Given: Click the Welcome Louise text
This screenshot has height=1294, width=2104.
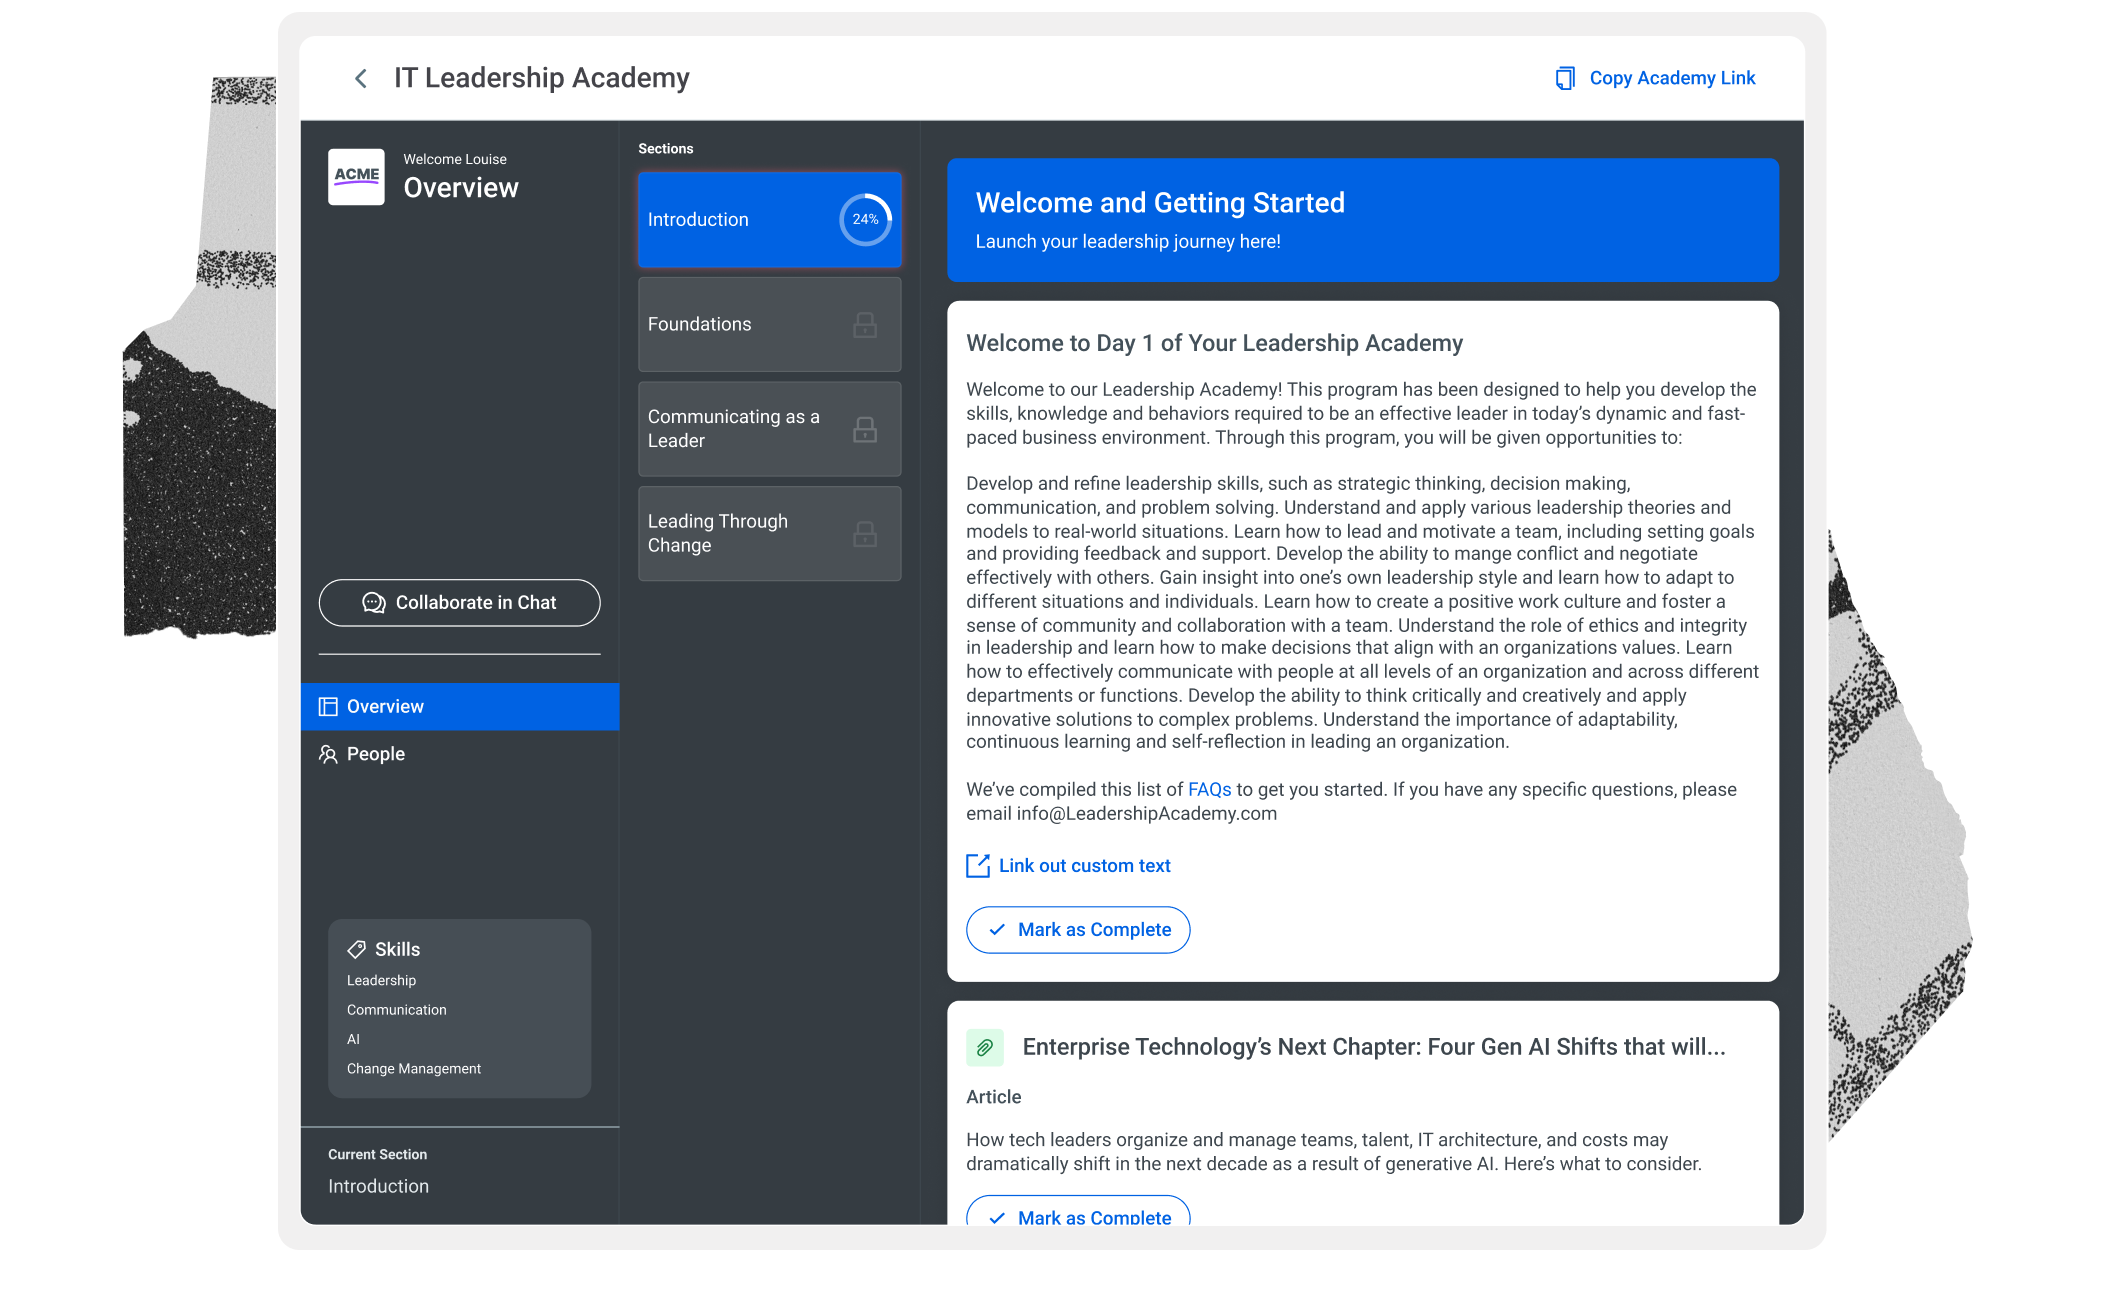Looking at the screenshot, I should 455,160.
